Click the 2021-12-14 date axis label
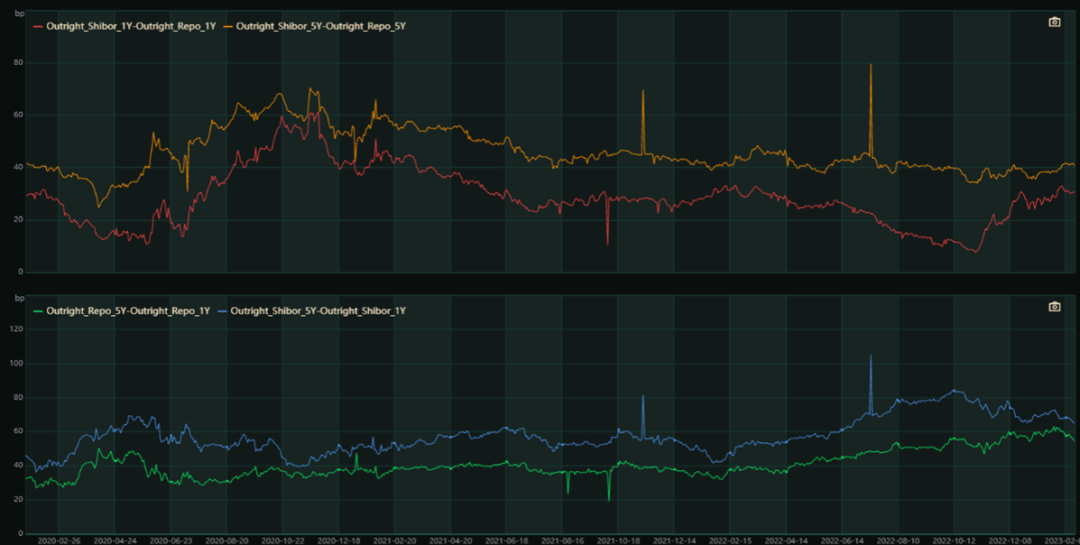This screenshot has width=1080, height=545. tap(674, 541)
